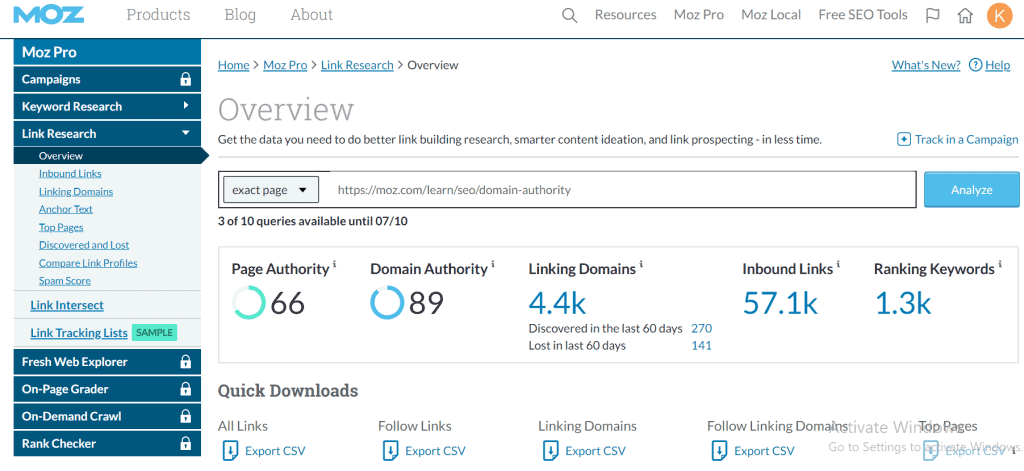This screenshot has height=471, width=1024.
Task: Click lock icon on Fresh Web Explorer
Action: (x=185, y=362)
